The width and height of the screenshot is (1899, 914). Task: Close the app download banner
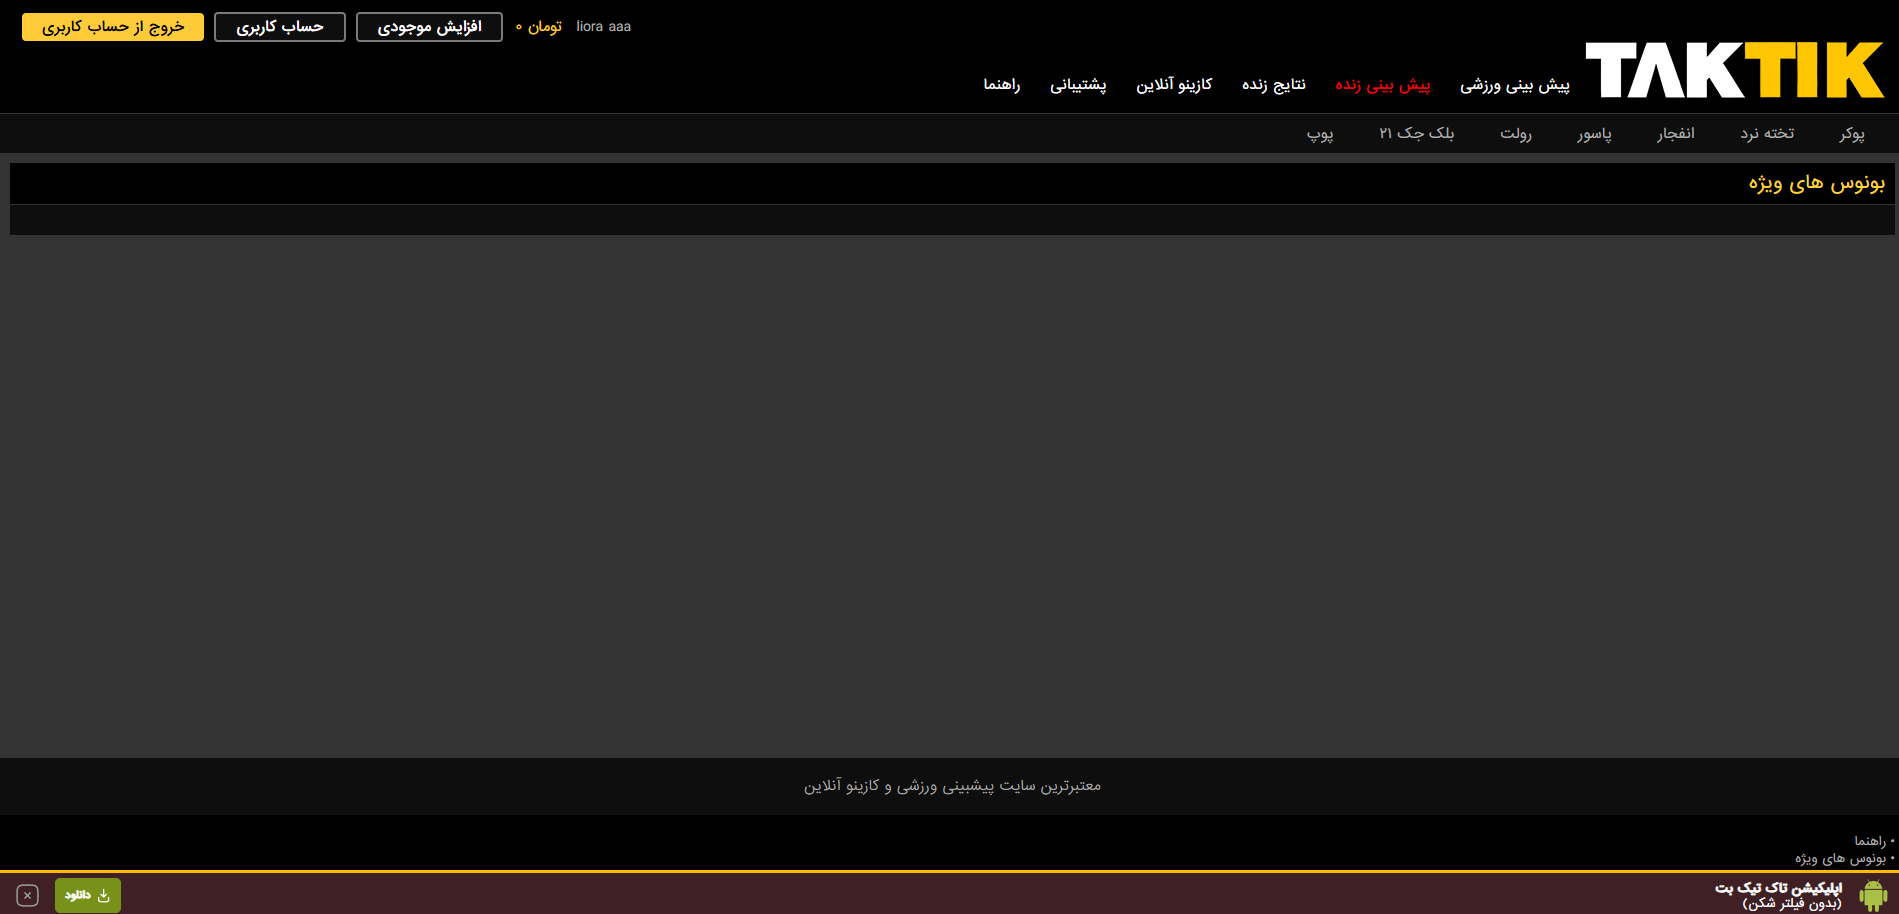point(28,895)
